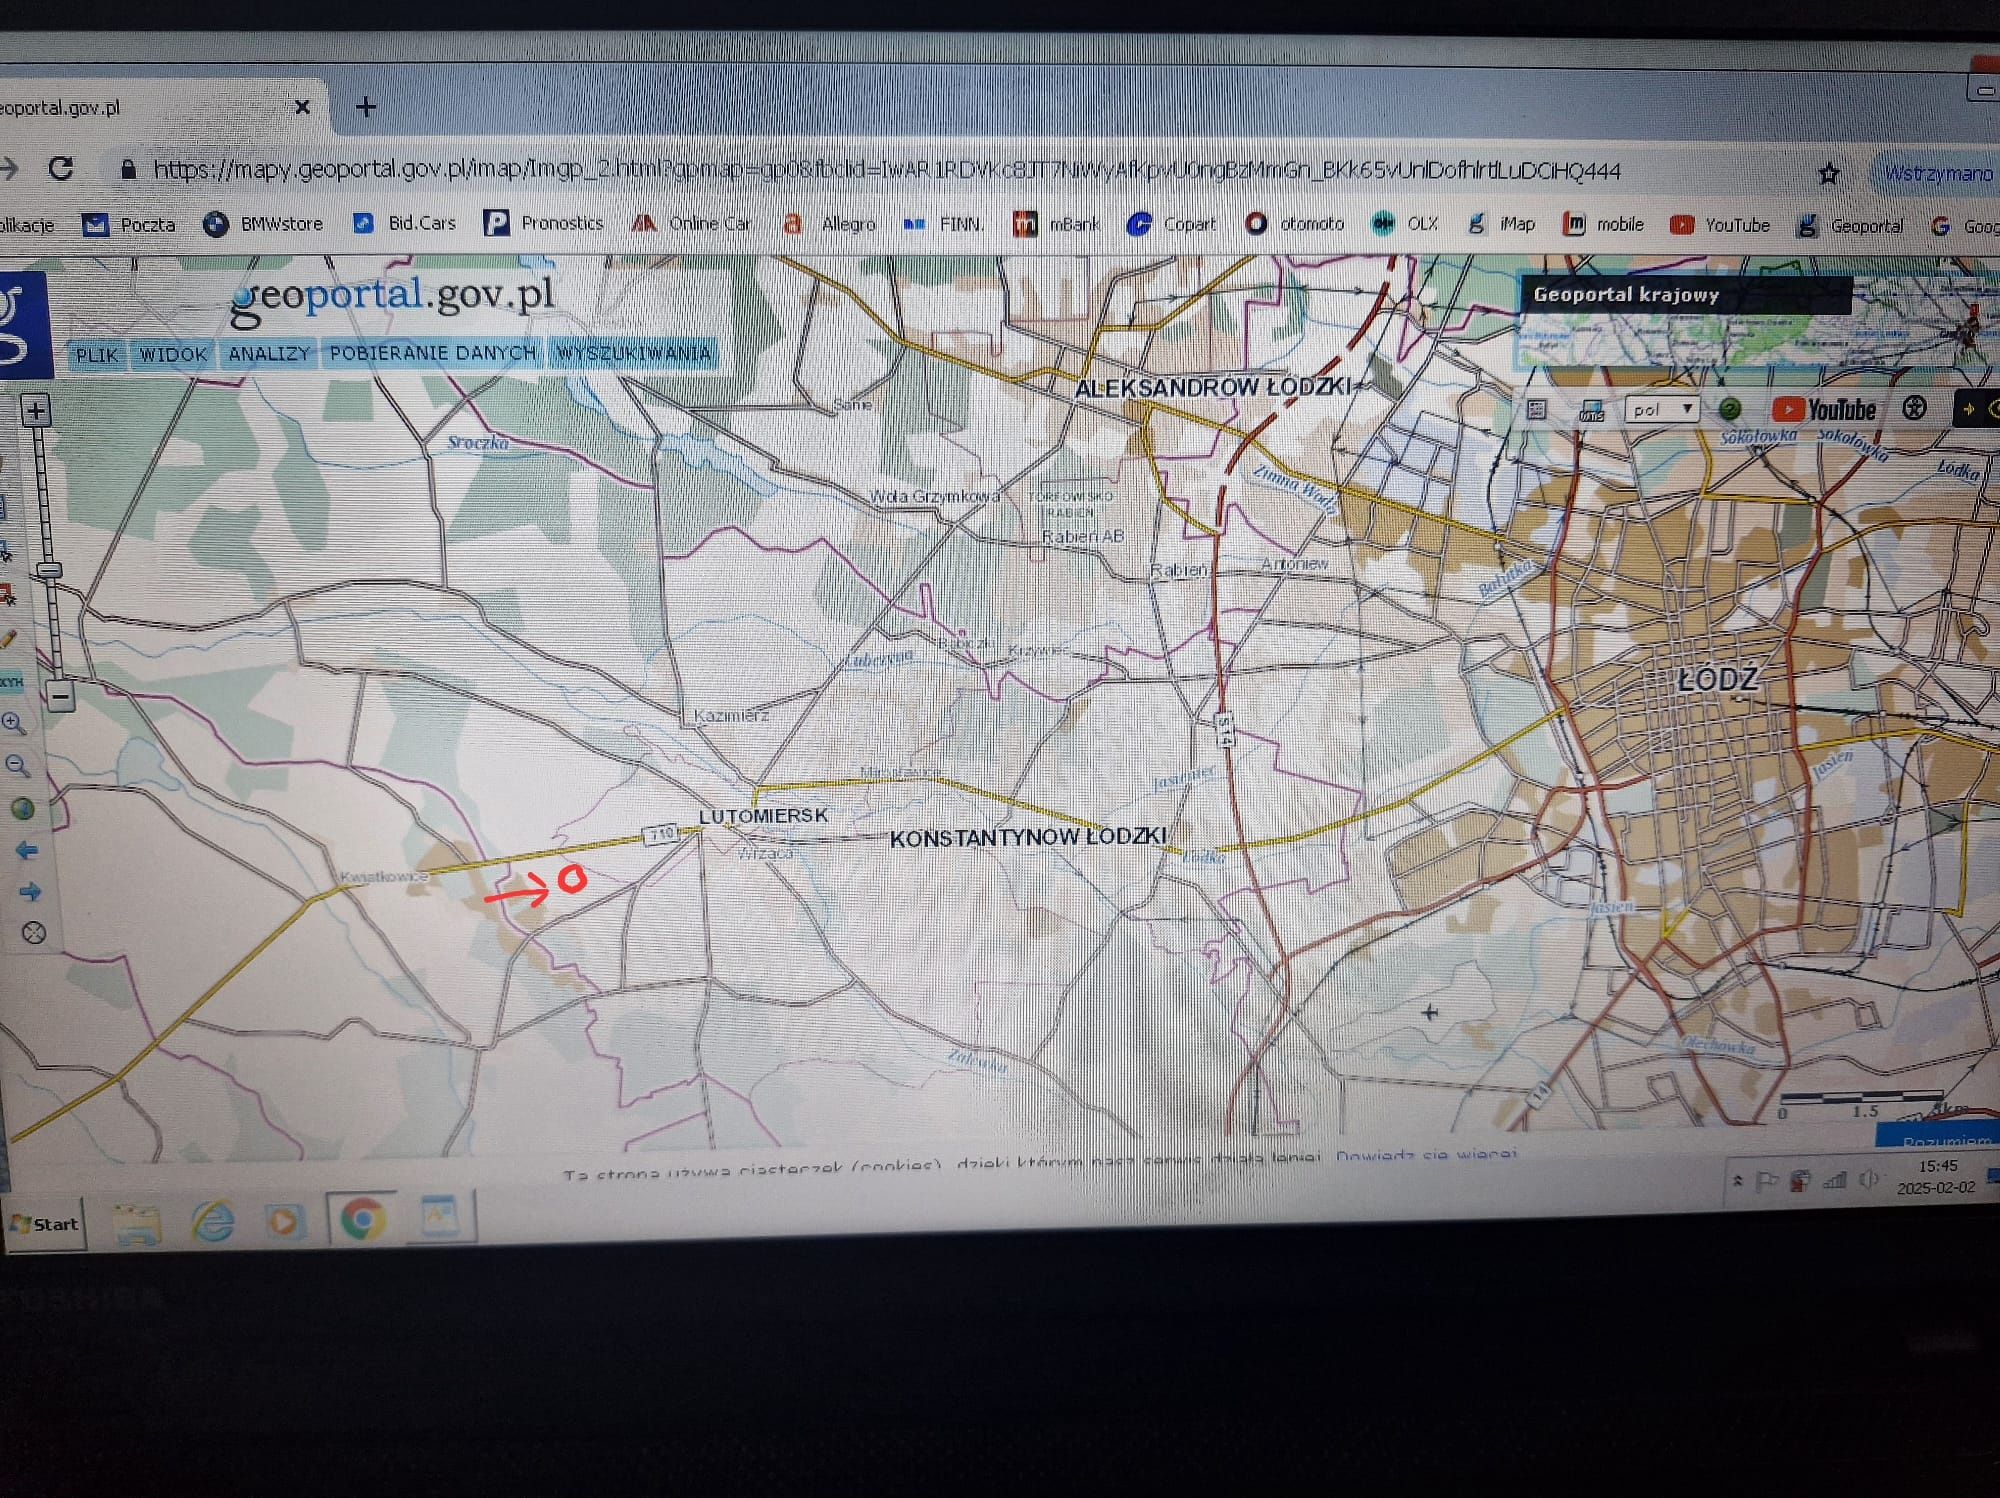Click the accessibility figure icon
Image resolution: width=2000 pixels, height=1498 pixels.
tap(1914, 408)
